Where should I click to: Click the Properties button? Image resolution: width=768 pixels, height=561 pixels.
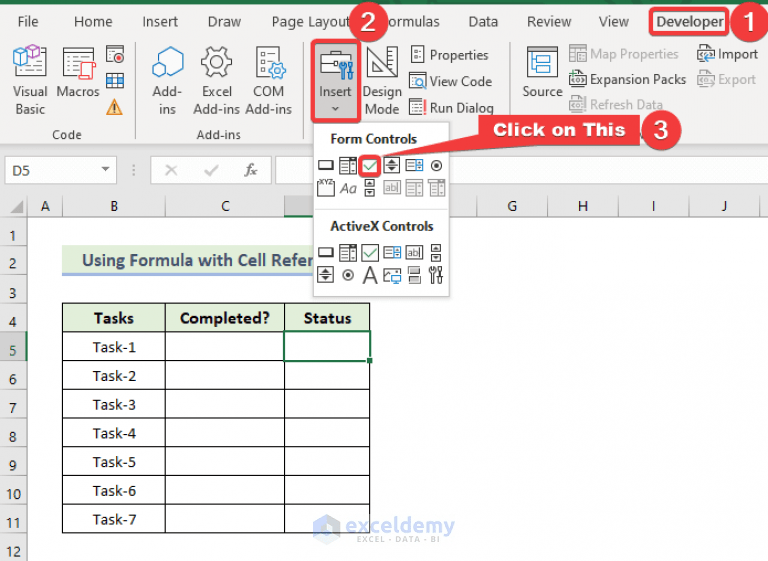tap(449, 55)
